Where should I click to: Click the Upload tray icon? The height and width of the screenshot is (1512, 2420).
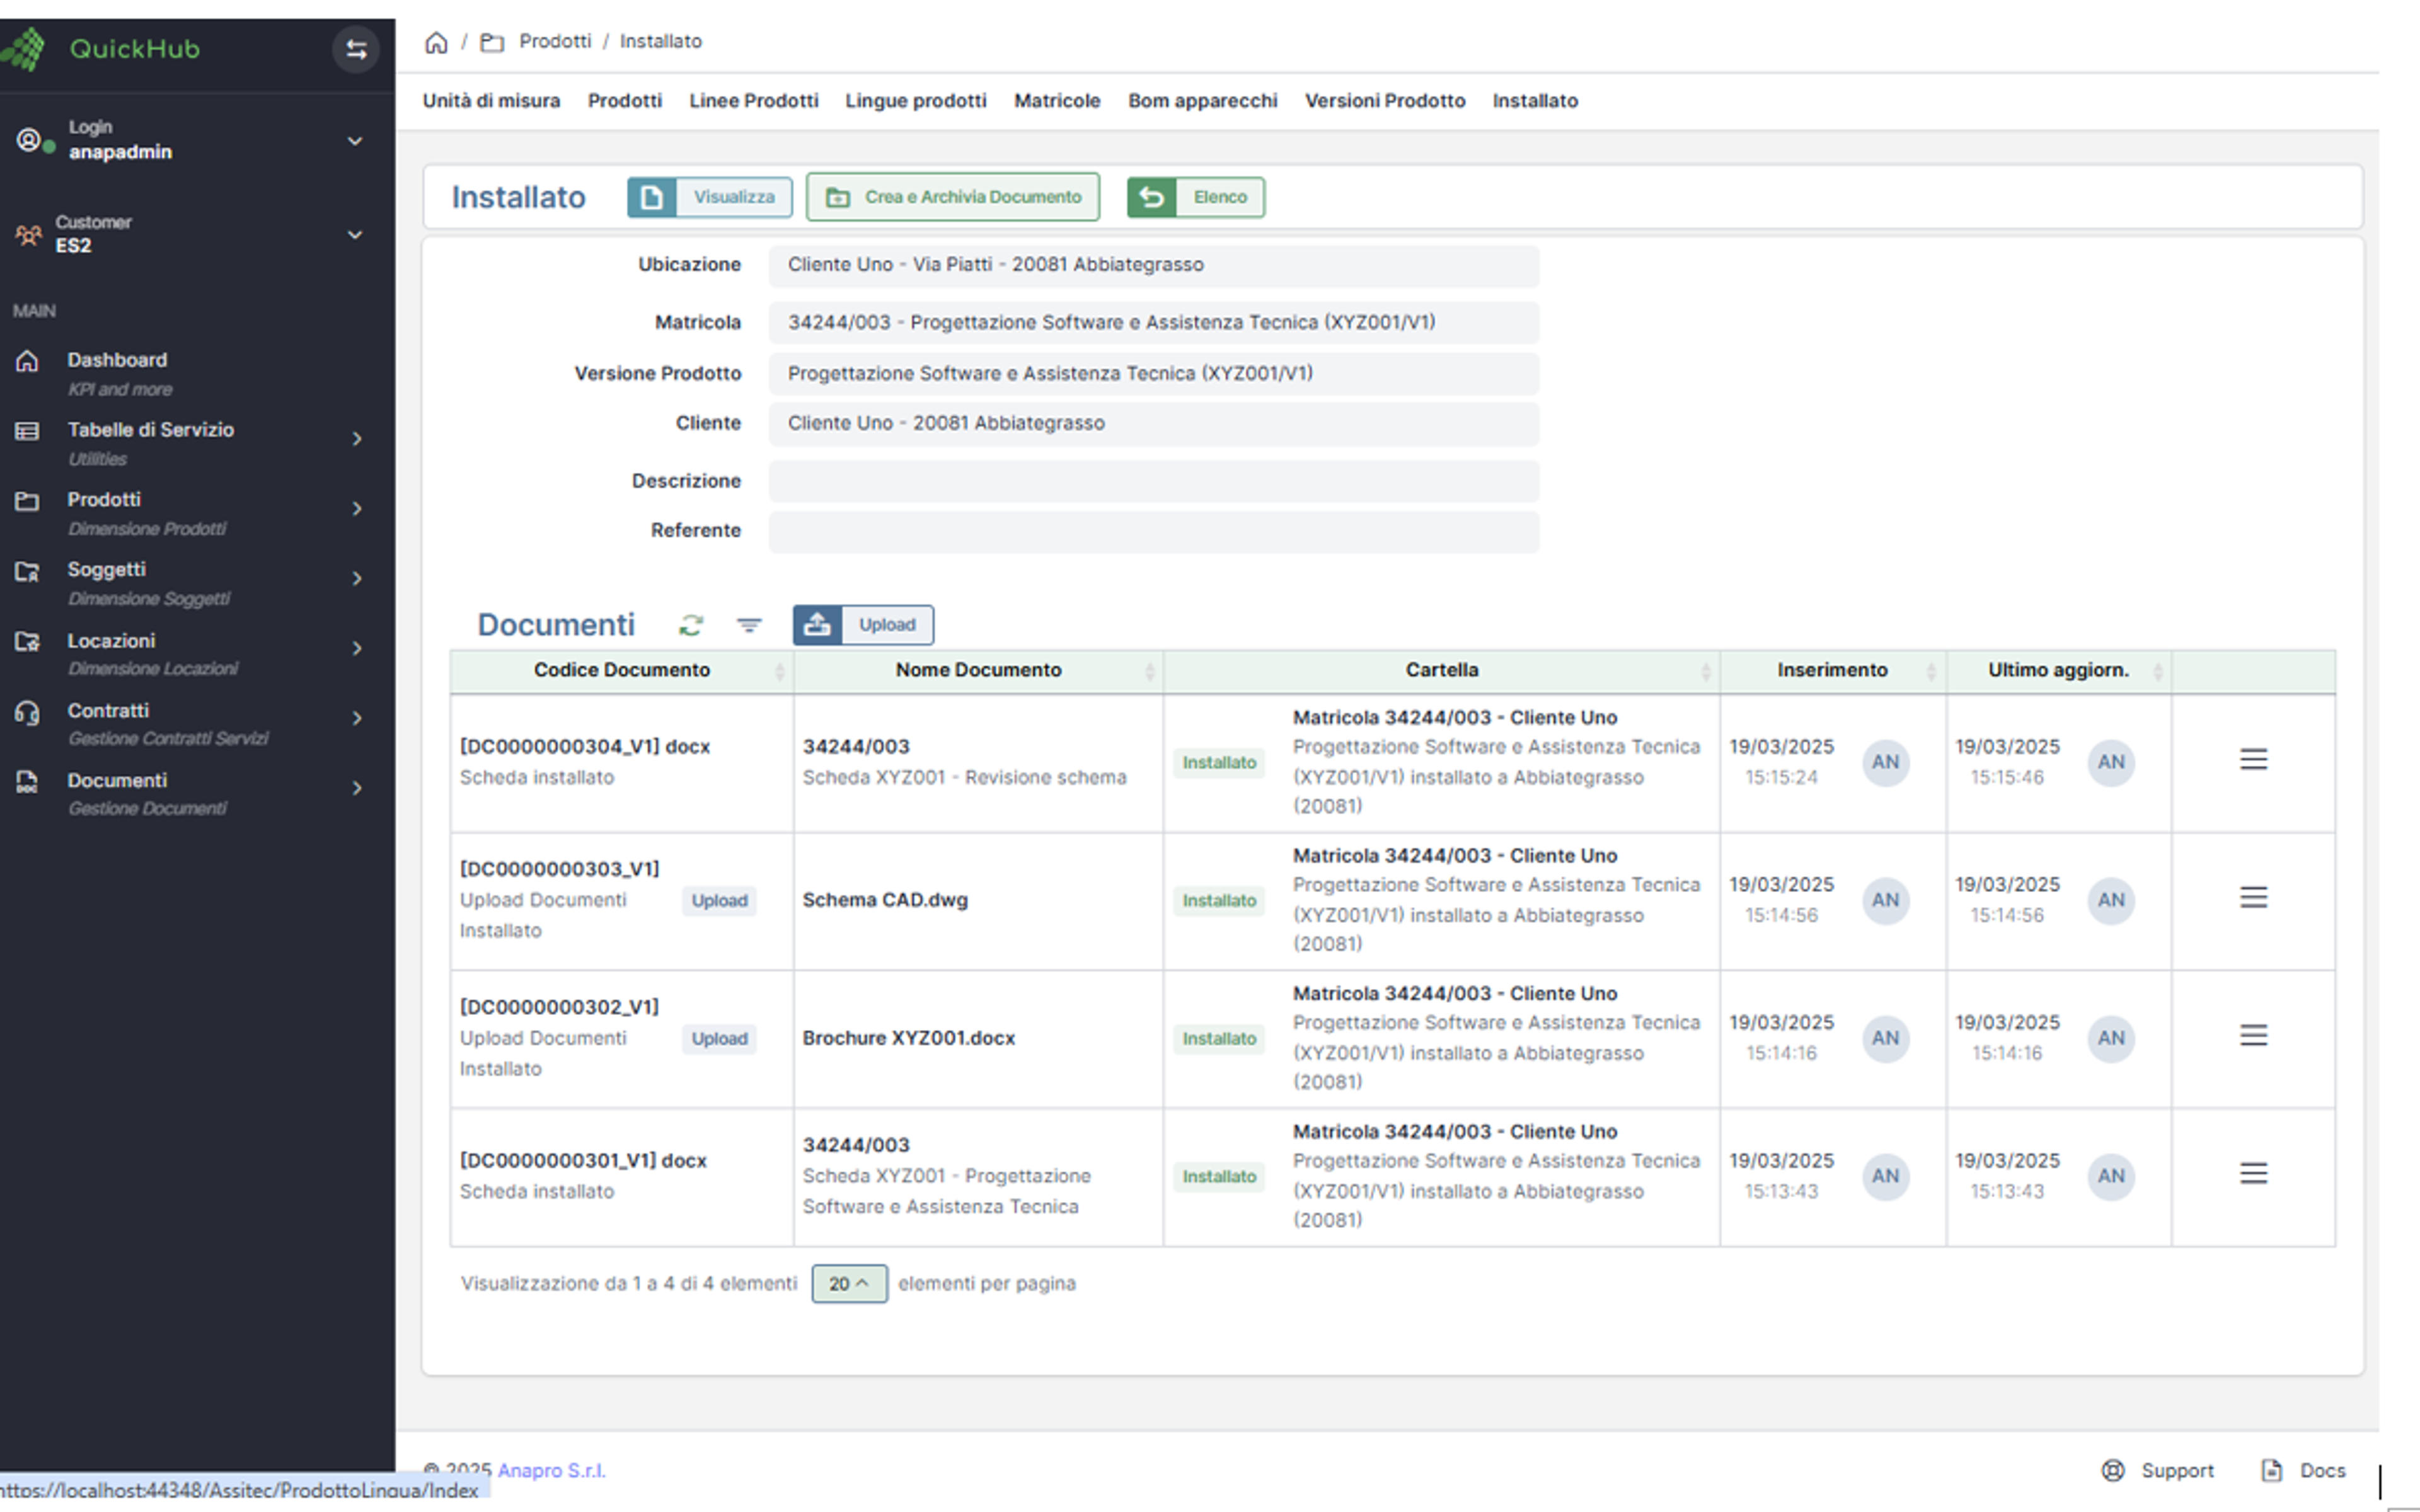[818, 624]
